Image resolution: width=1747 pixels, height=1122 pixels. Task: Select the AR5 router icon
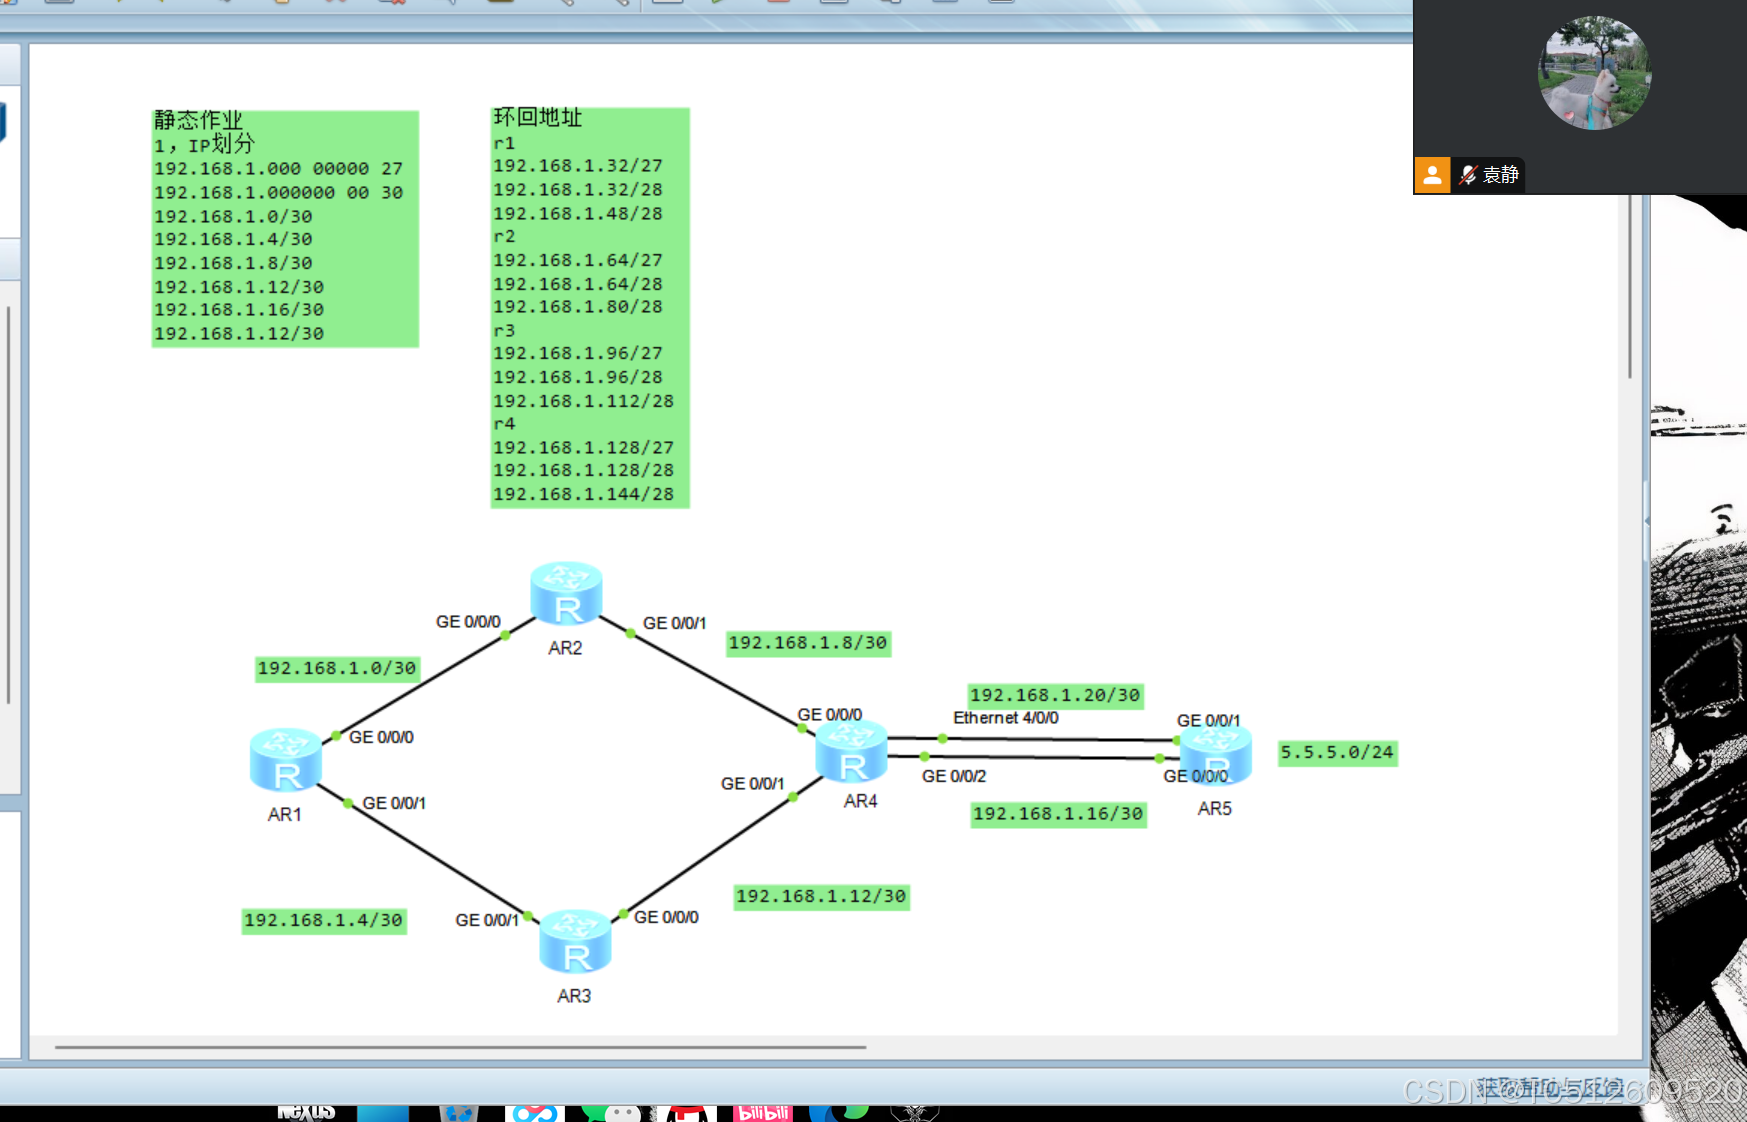pos(1216,756)
